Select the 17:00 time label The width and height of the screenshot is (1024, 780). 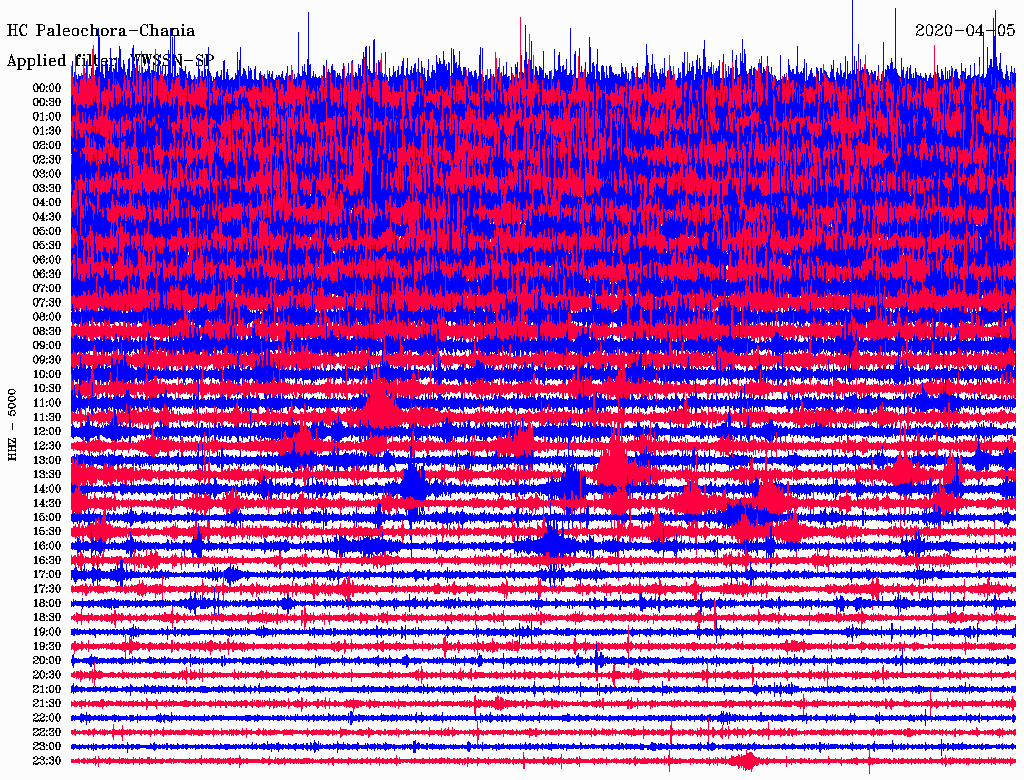(47, 574)
